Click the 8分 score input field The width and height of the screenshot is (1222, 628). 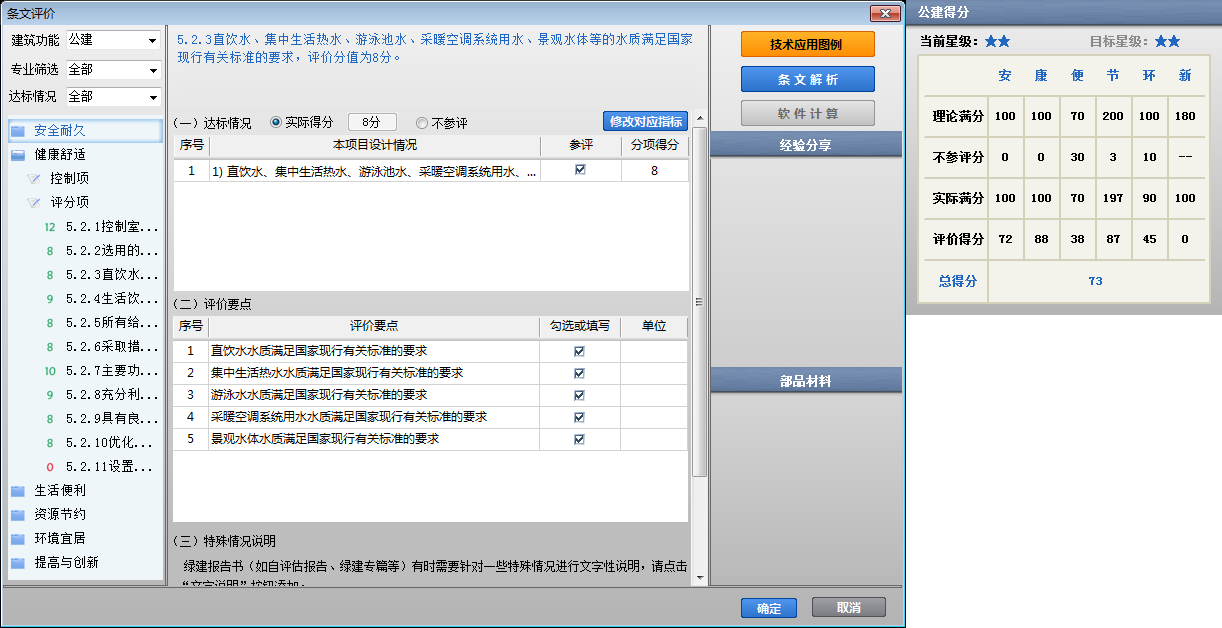click(372, 122)
